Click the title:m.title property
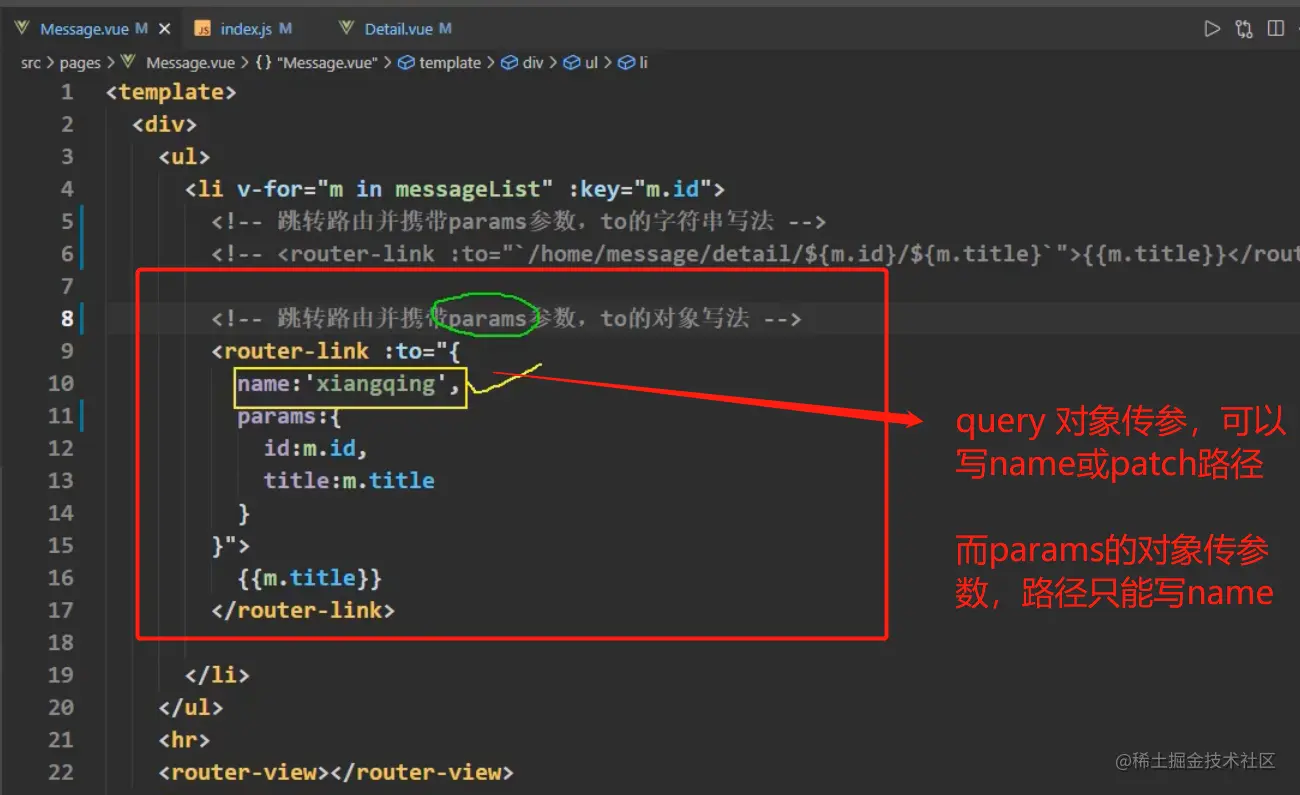The image size is (1300, 795). [x=349, y=481]
